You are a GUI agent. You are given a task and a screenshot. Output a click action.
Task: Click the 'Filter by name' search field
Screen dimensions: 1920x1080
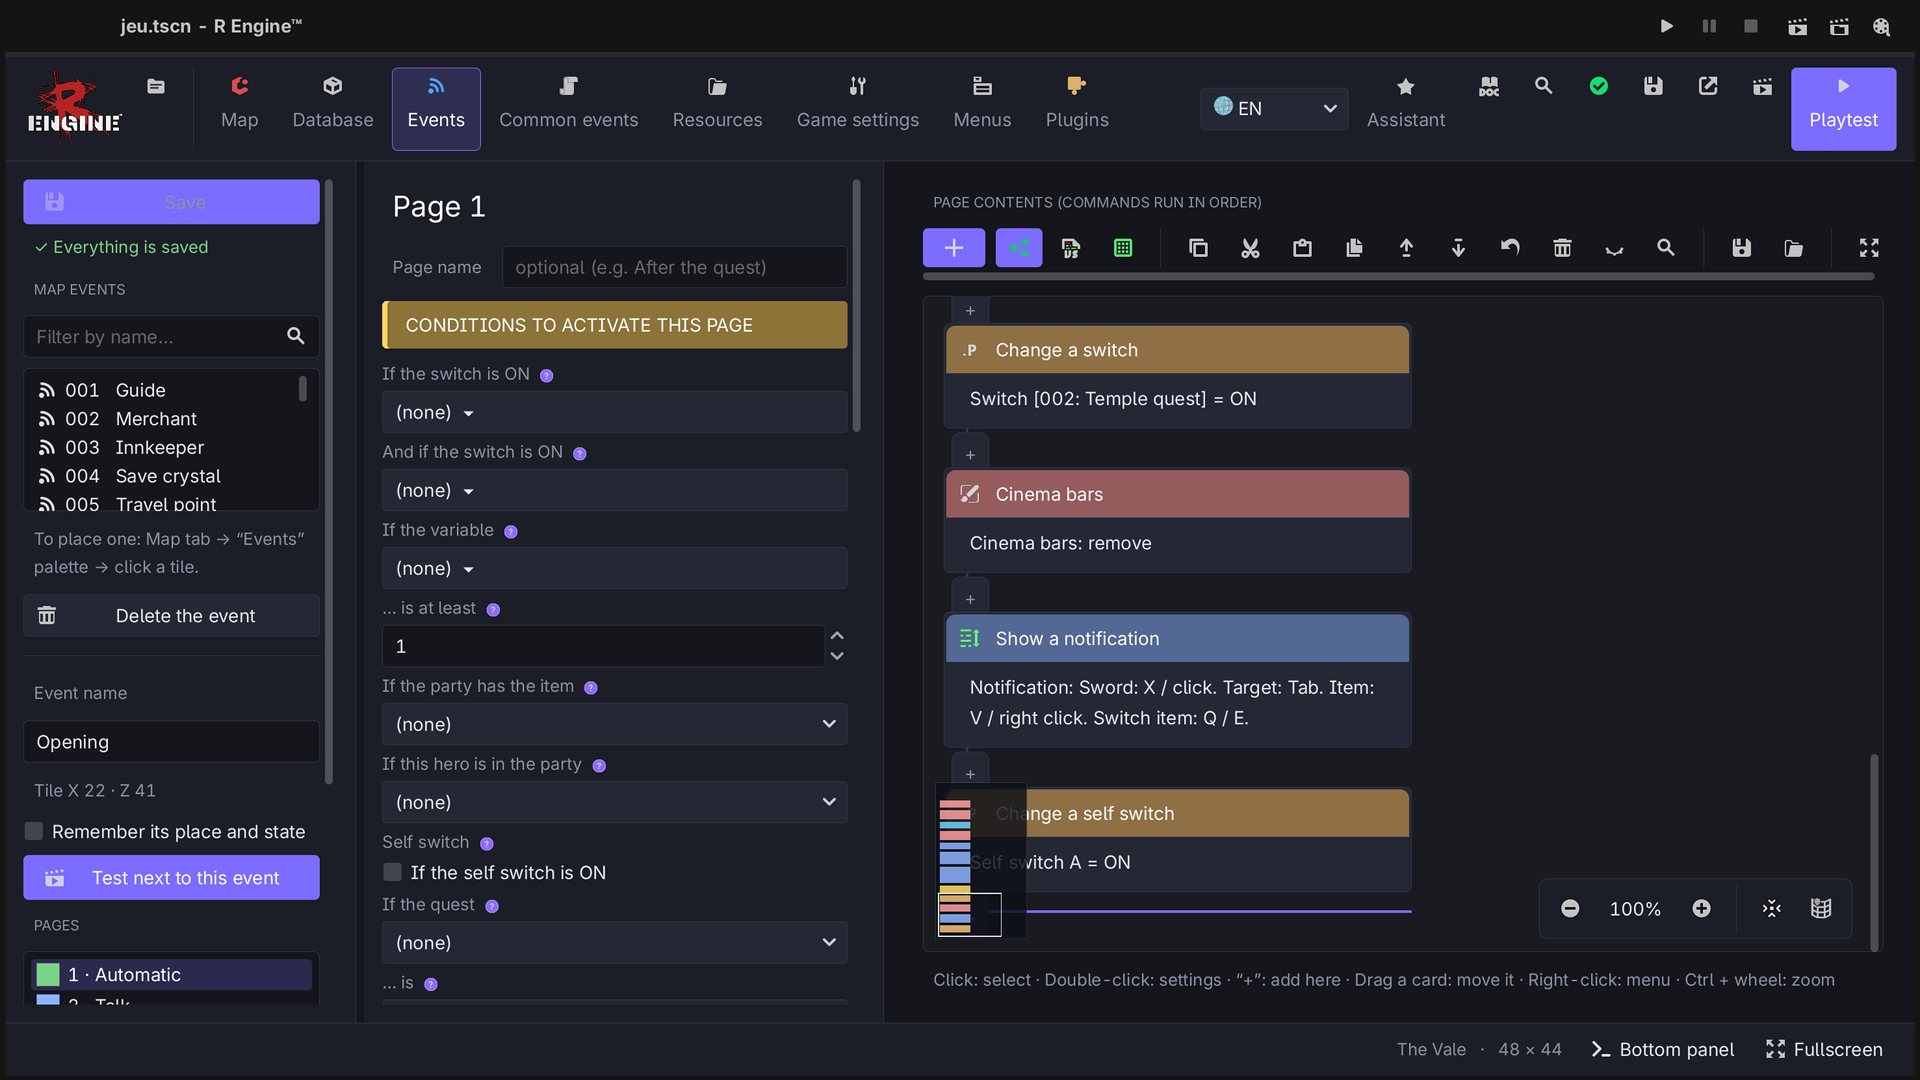[x=171, y=336]
